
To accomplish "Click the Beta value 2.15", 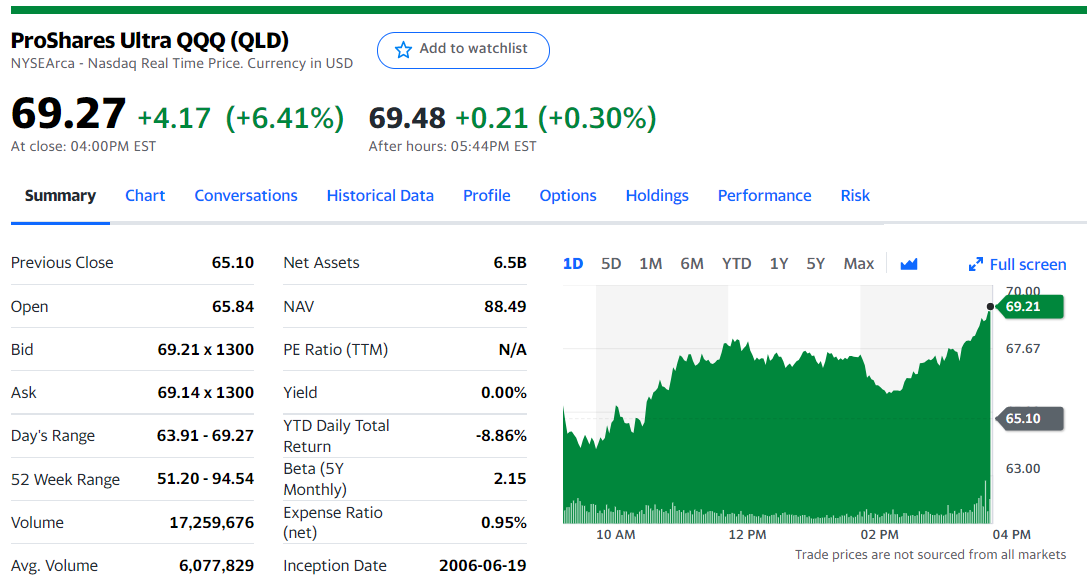I will click(x=510, y=478).
